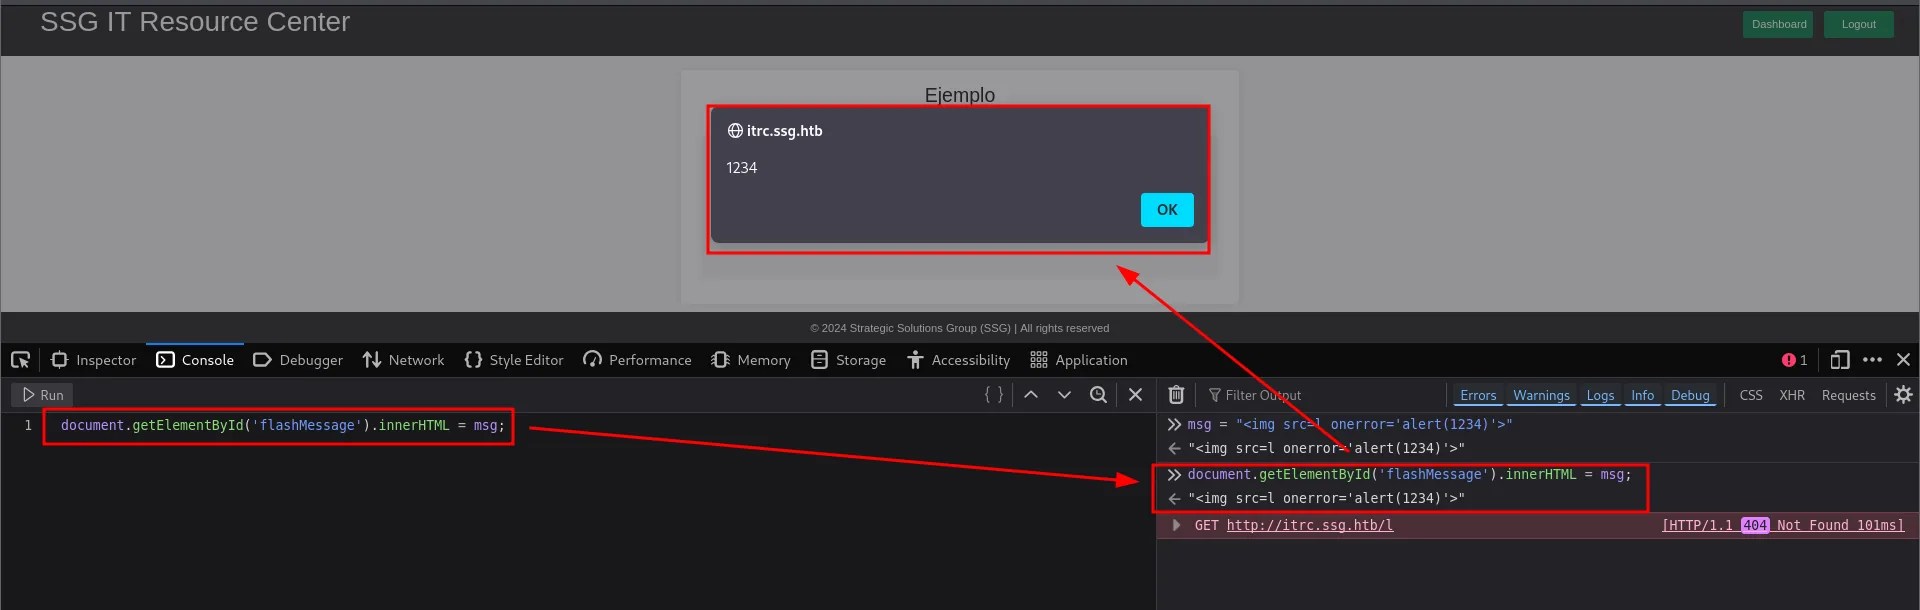Click the error count badge icon
This screenshot has width=1920, height=610.
tap(1794, 360)
